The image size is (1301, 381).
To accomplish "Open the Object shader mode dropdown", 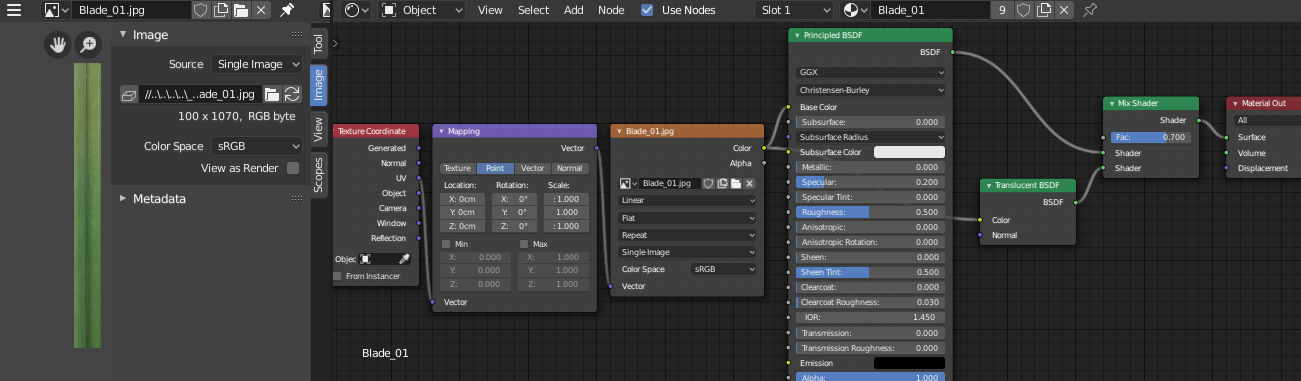I will pyautogui.click(x=421, y=10).
